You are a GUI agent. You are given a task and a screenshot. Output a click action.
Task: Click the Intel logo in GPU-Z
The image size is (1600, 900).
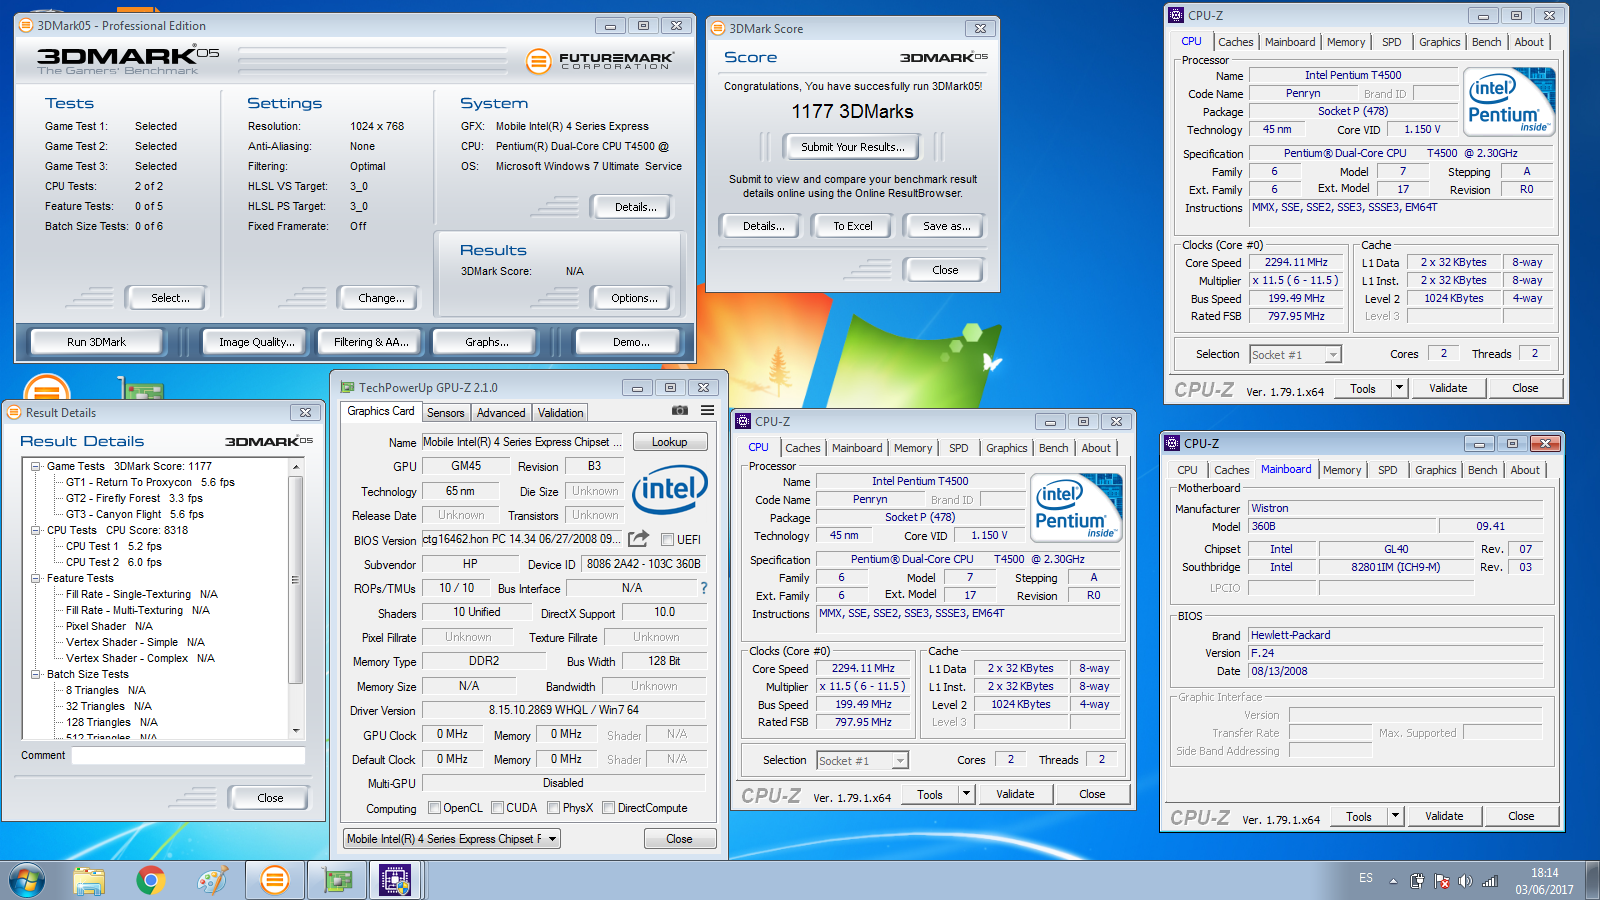tap(670, 489)
